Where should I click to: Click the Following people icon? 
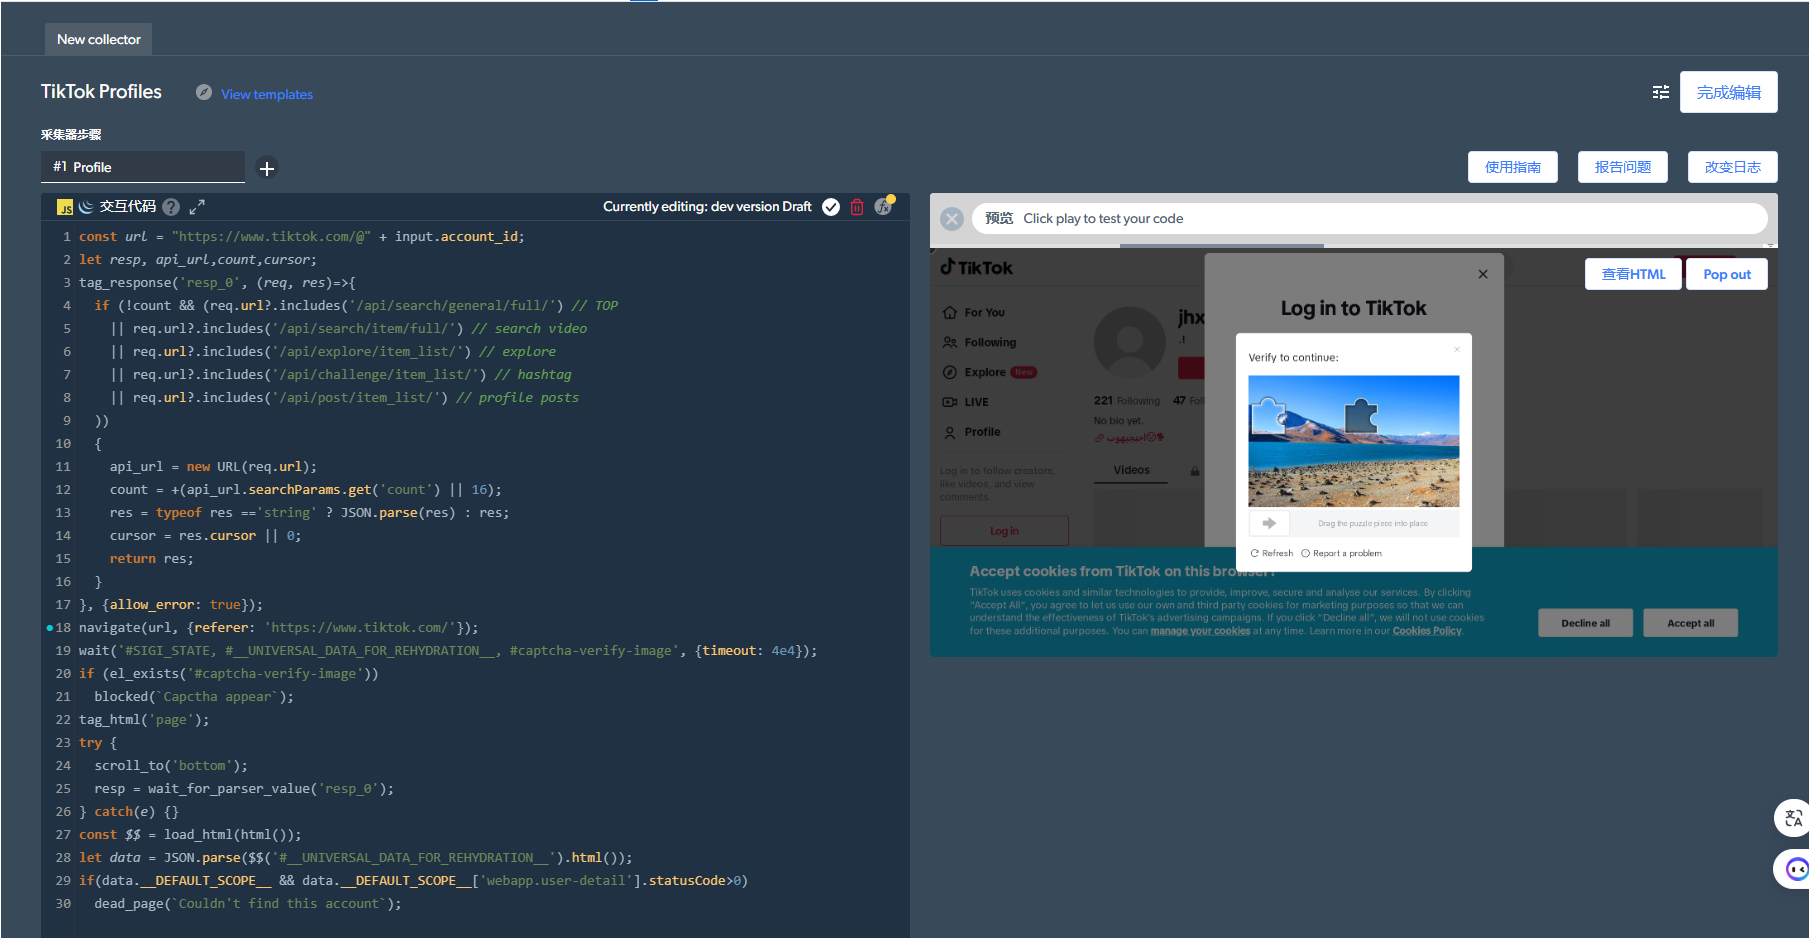coord(950,342)
